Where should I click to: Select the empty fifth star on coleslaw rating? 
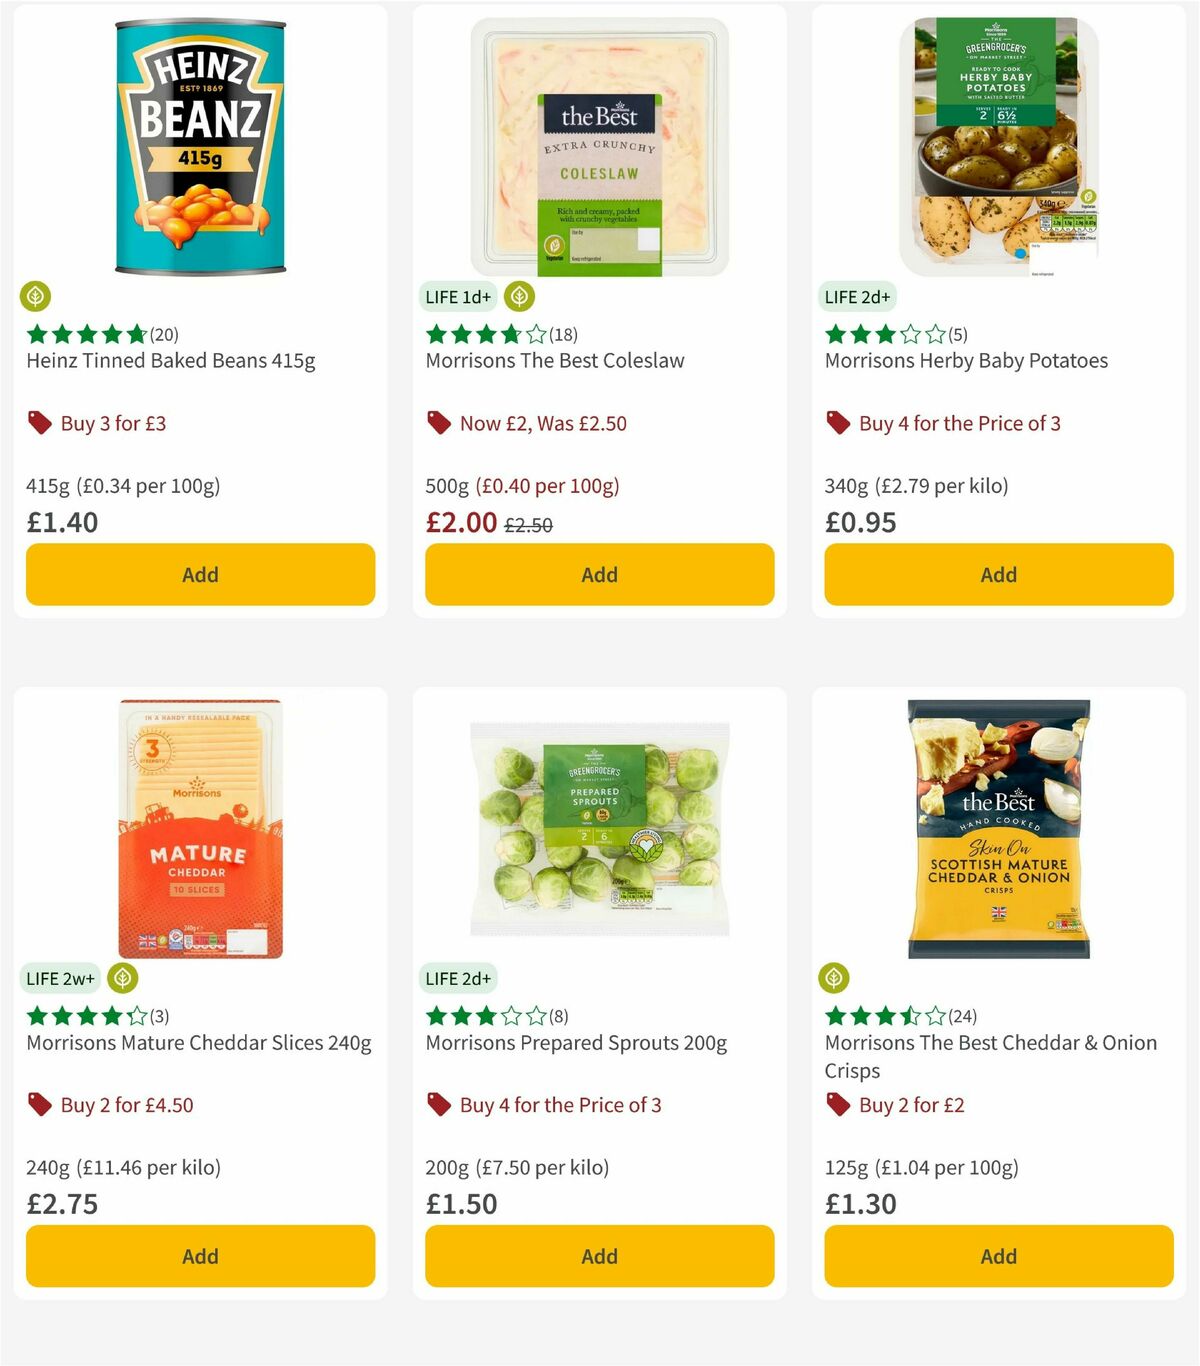[x=536, y=334]
